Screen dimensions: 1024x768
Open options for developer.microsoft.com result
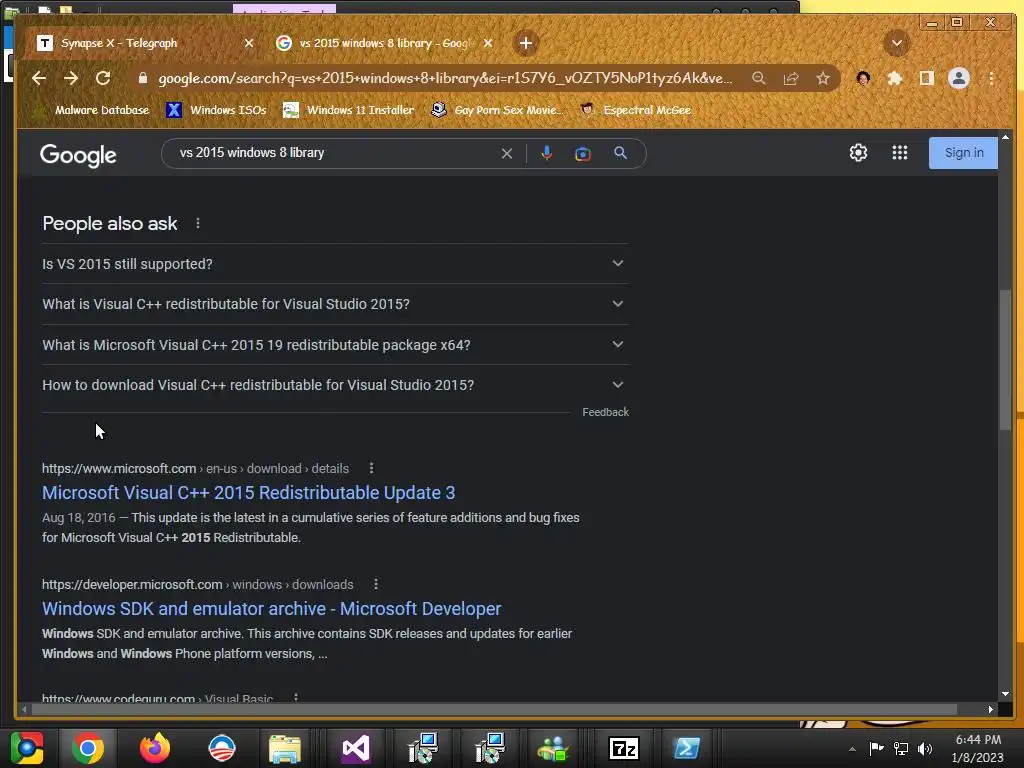tap(376, 584)
